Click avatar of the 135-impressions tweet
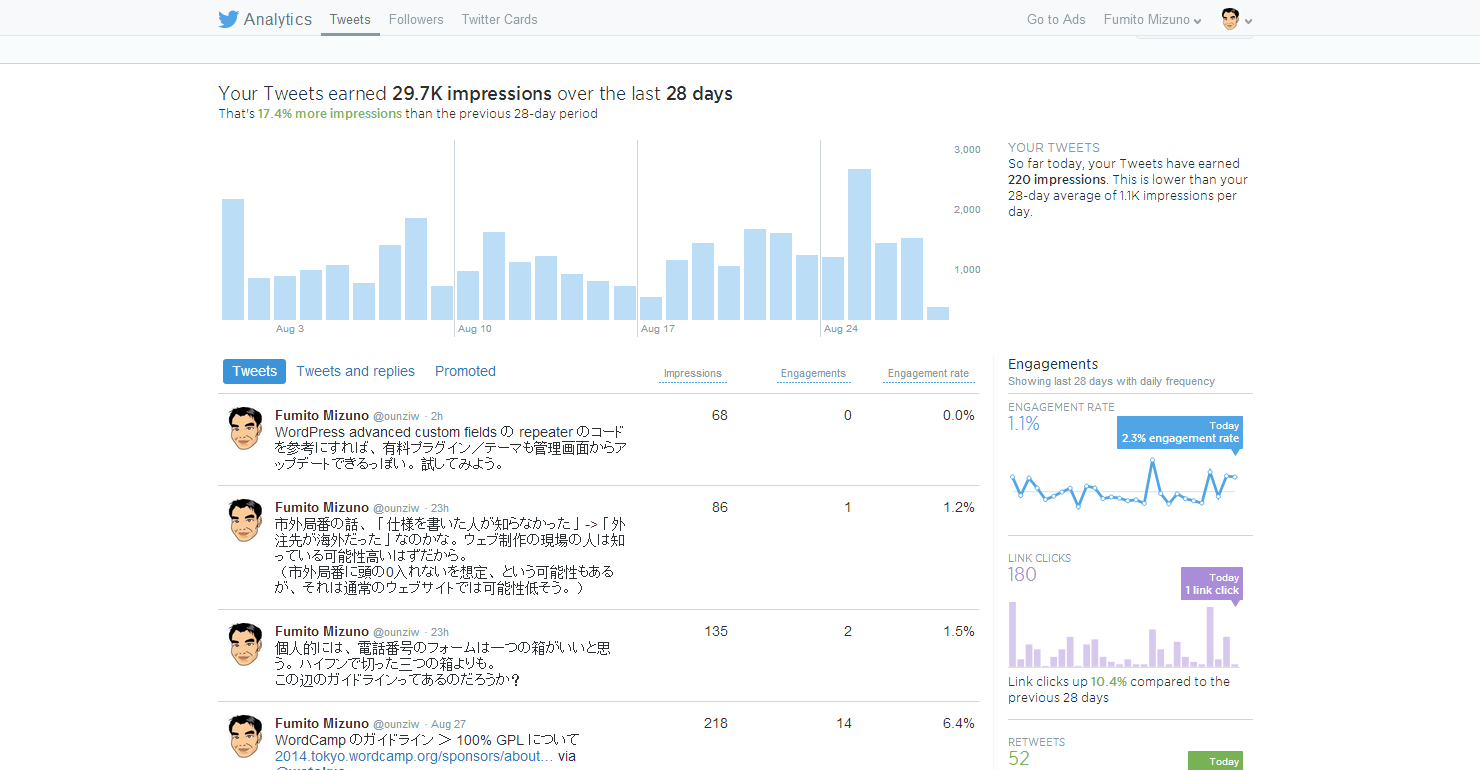Viewport: 1480px width, 770px height. click(245, 644)
